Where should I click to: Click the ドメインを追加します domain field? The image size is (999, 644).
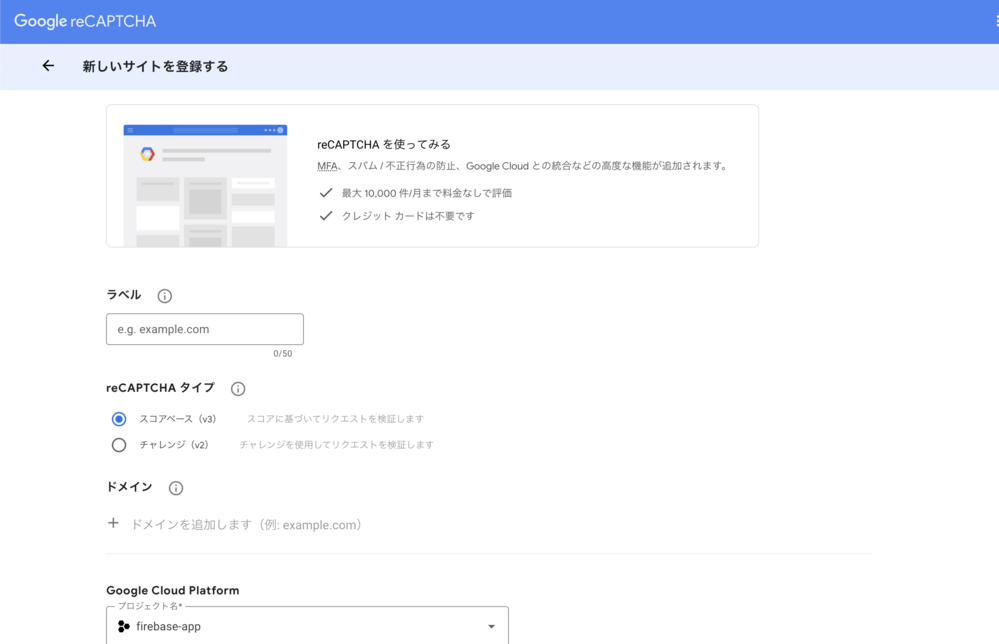[247, 525]
